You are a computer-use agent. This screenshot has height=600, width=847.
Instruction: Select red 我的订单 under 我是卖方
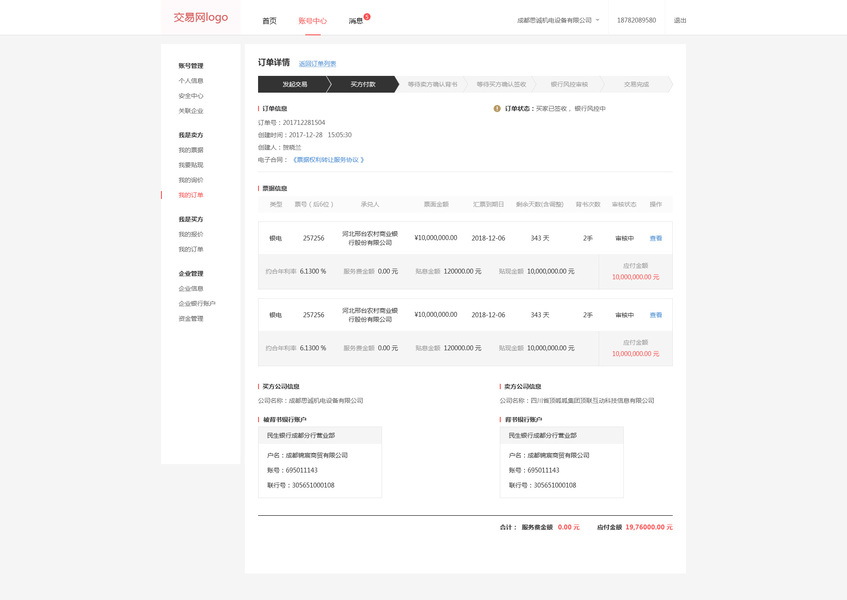191,195
